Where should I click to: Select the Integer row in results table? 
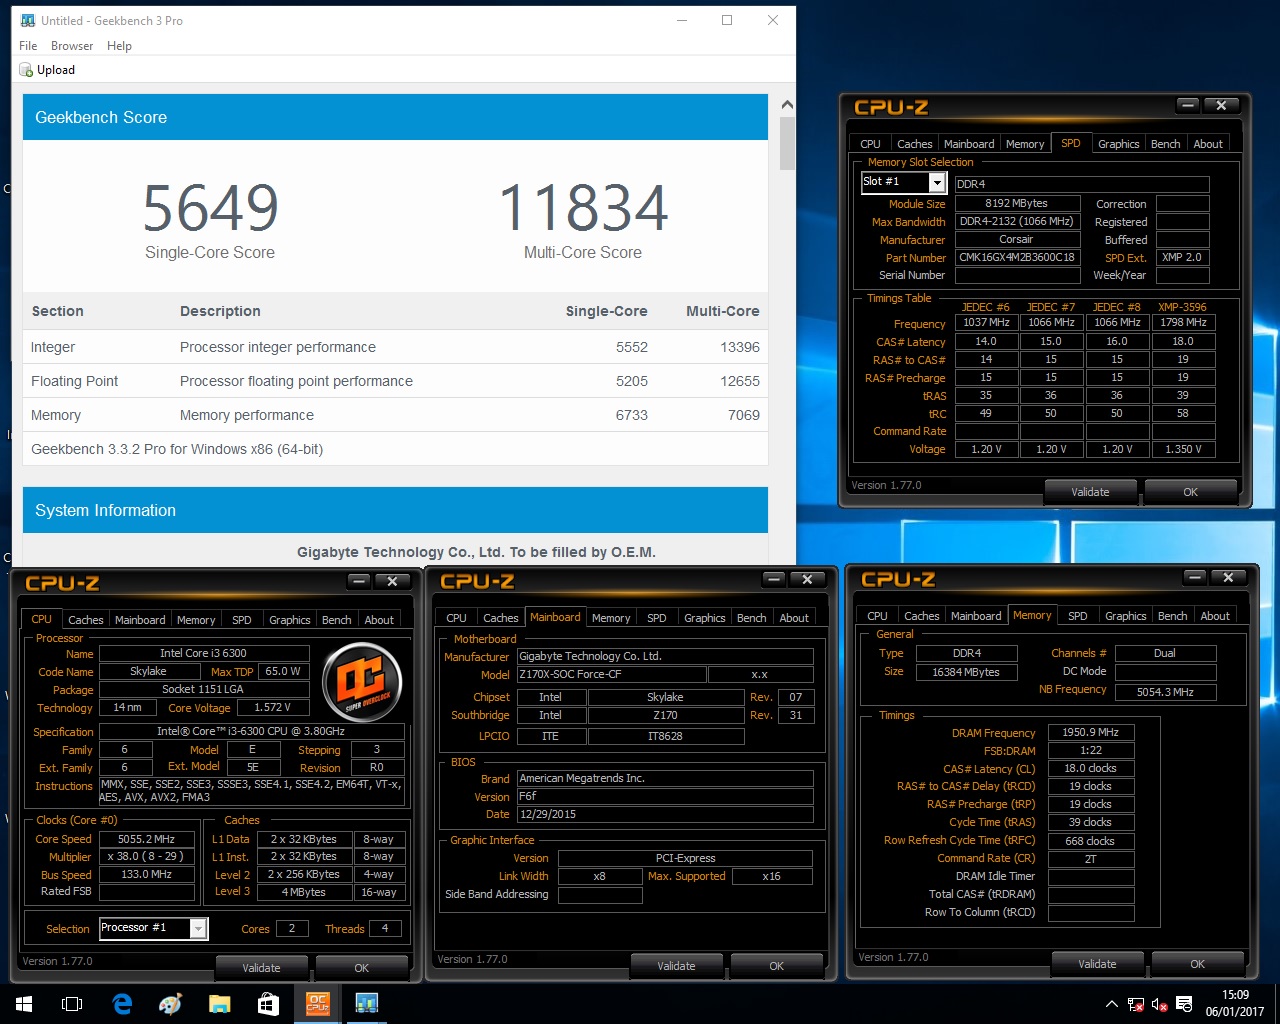click(395, 347)
